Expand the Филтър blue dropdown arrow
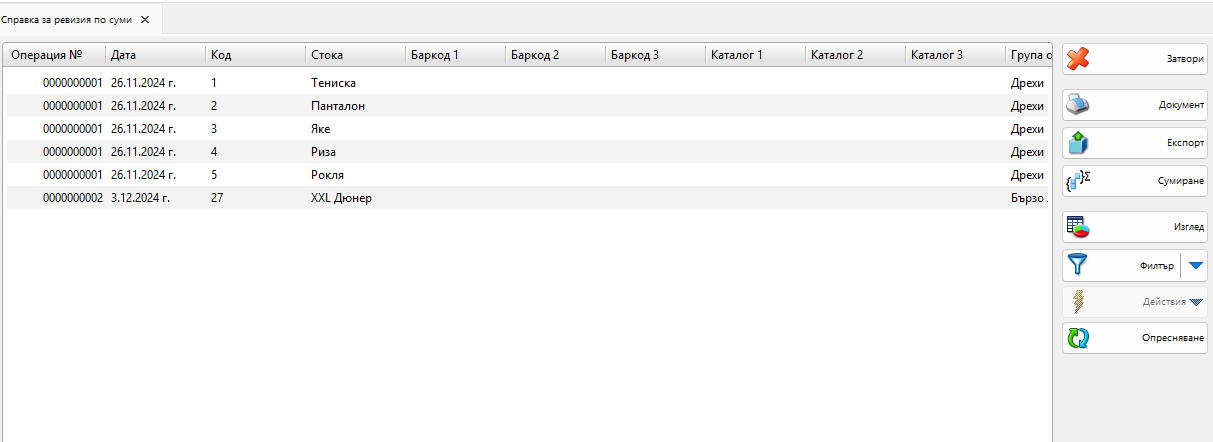Image resolution: width=1213 pixels, height=442 pixels. (x=1196, y=266)
